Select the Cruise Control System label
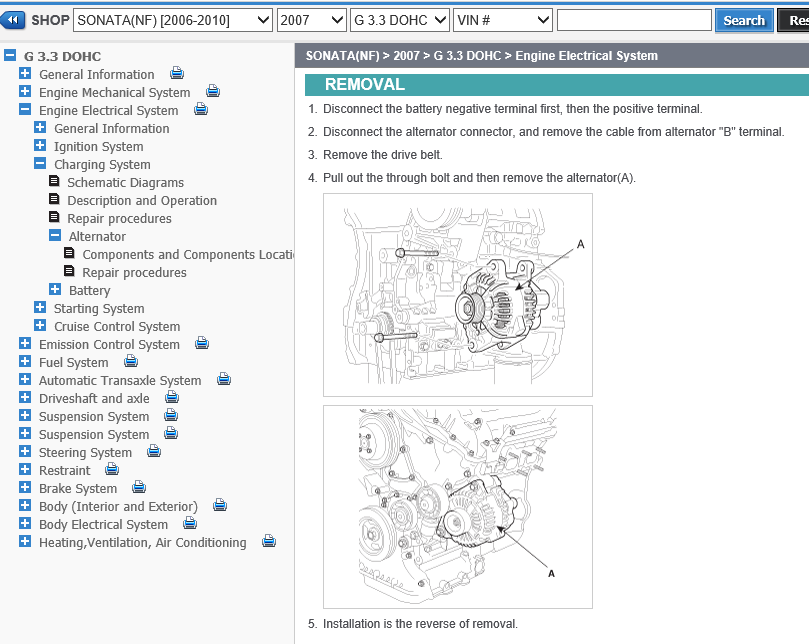Screen dimensions: 809x644 [x=117, y=327]
